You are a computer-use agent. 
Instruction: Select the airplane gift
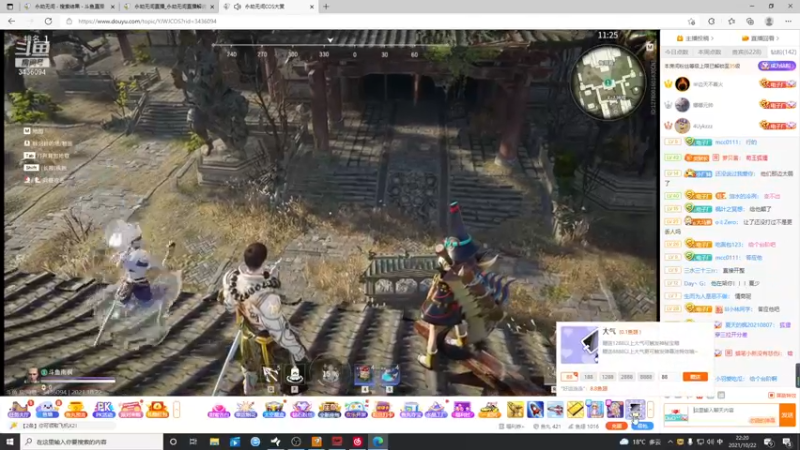555,409
